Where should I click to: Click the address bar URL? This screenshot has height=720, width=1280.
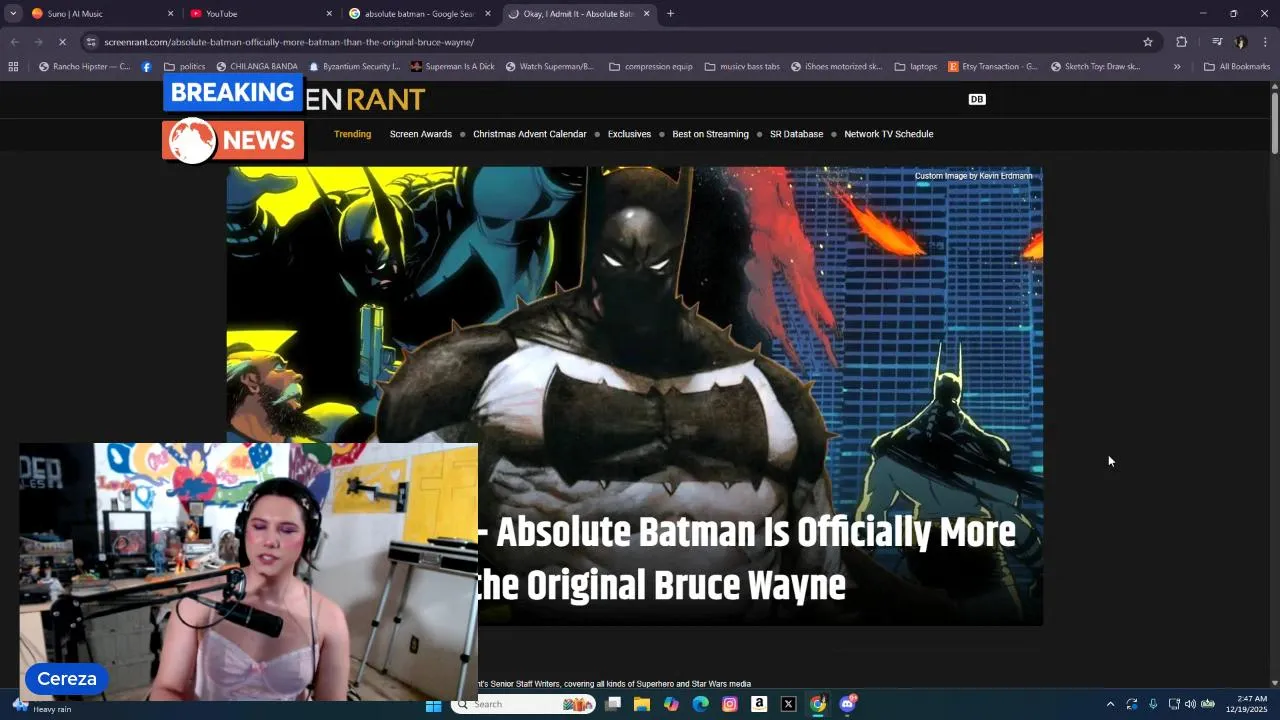point(289,42)
